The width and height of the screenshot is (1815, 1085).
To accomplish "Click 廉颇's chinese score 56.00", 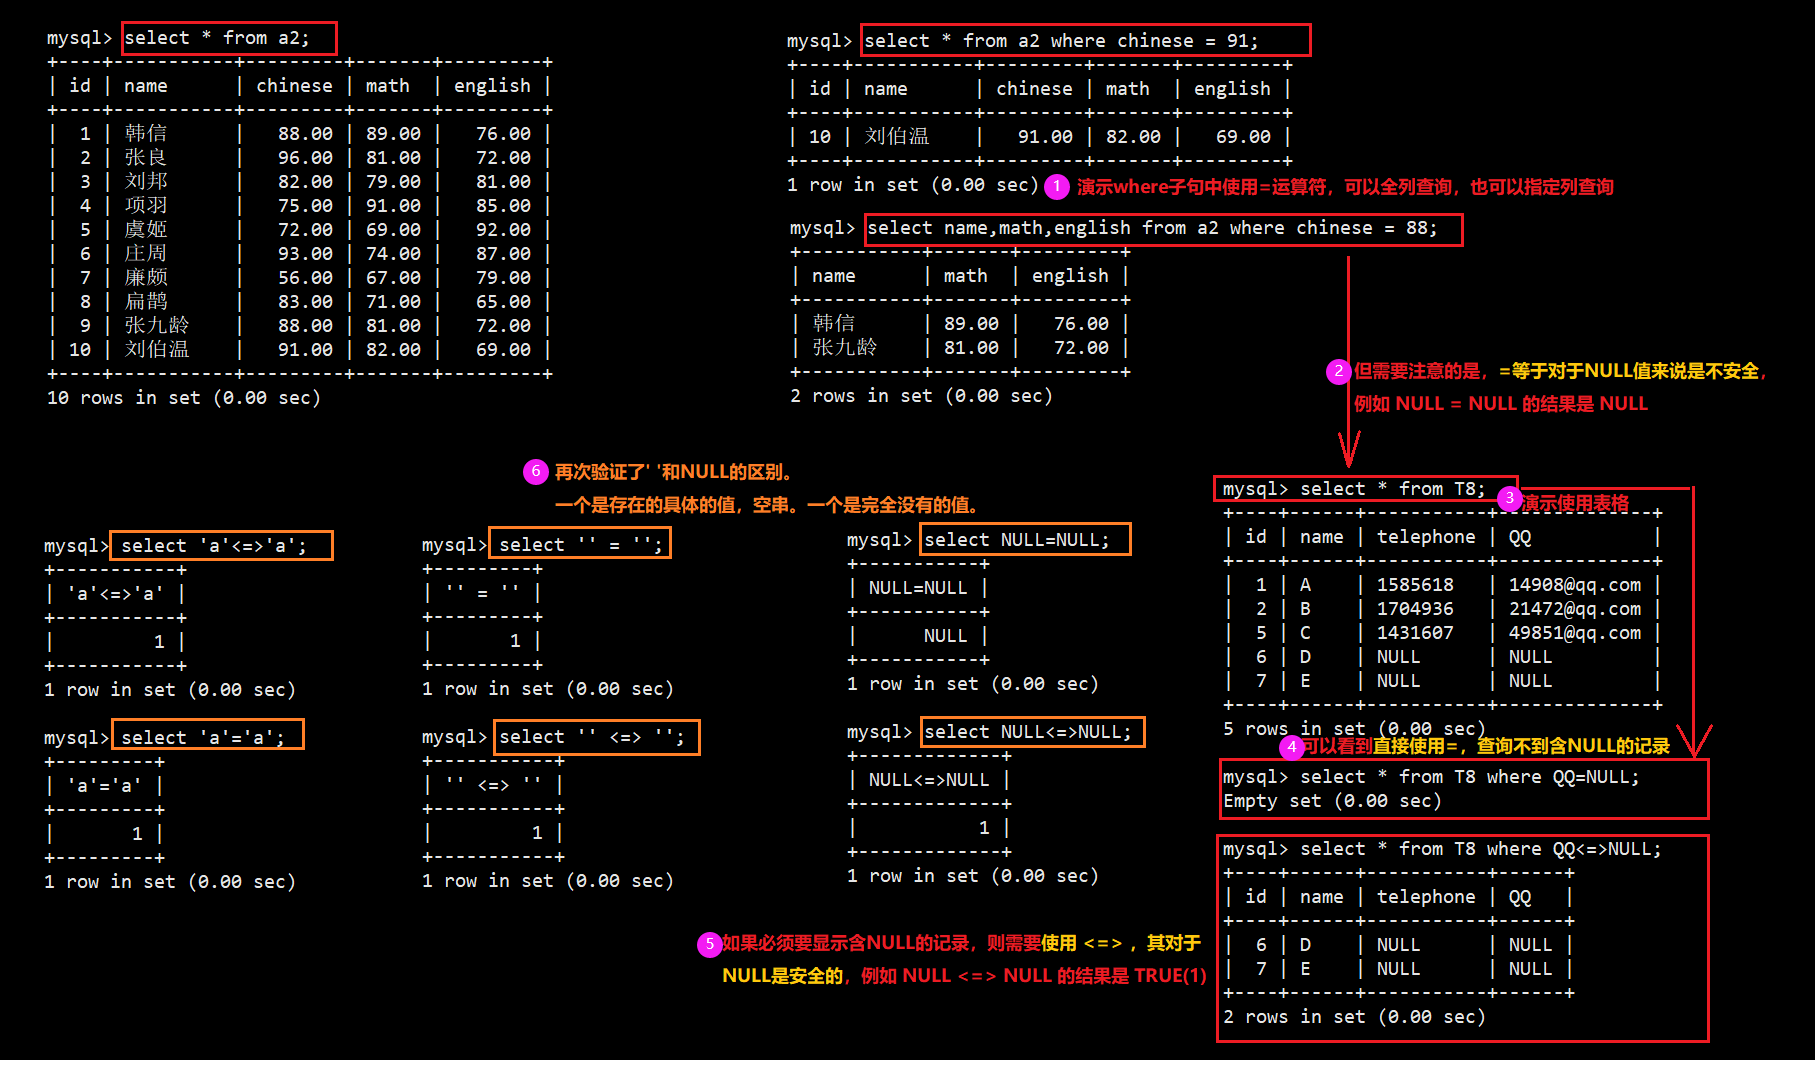I will pos(305,278).
